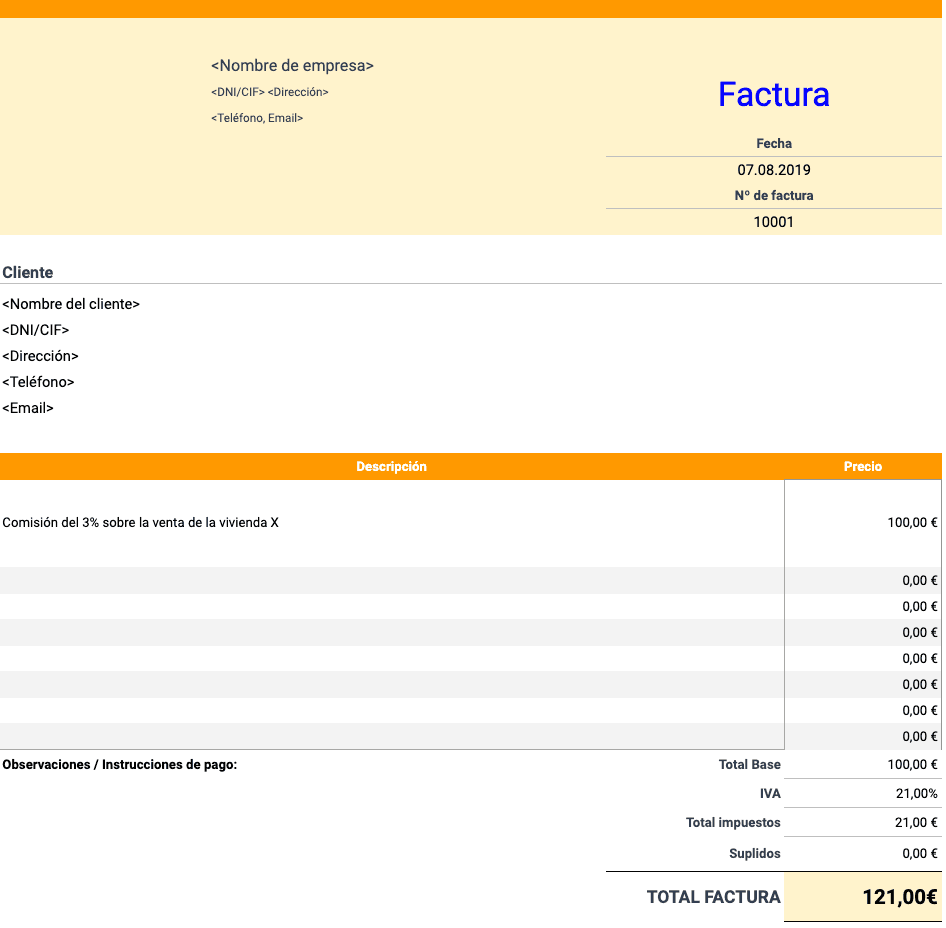The height and width of the screenshot is (928, 946).
Task: Select the 'IVA' label
Action: [770, 793]
